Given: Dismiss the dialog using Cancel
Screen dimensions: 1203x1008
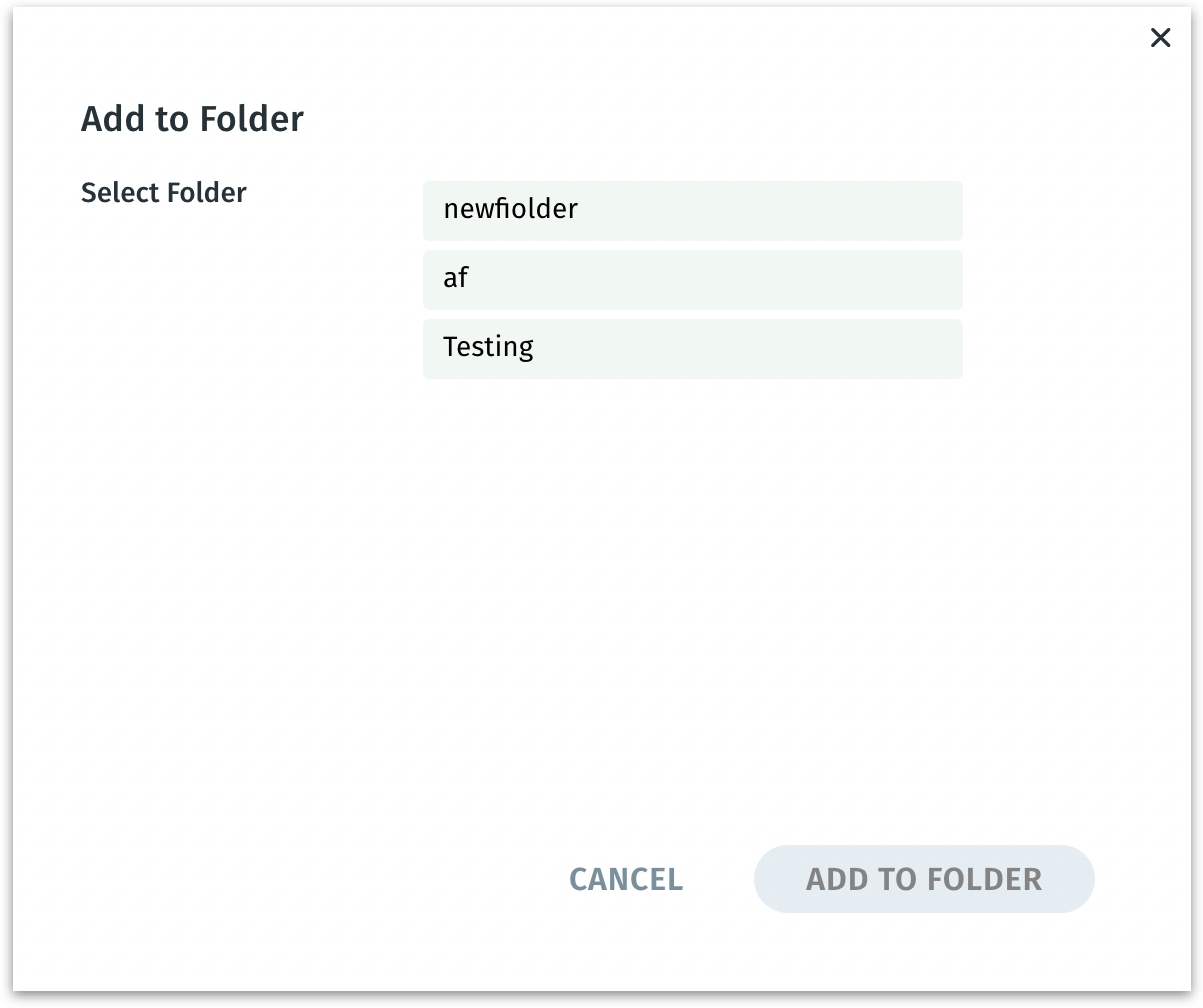Looking at the screenshot, I should [x=626, y=879].
